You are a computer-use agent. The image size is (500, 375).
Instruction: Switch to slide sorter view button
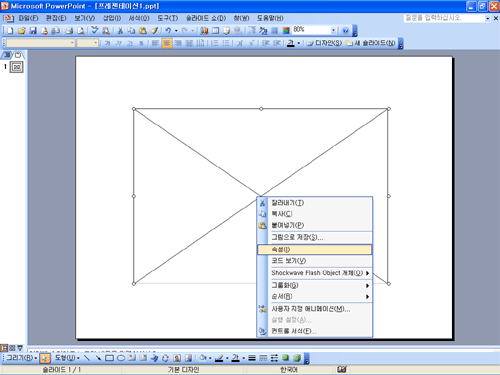12,348
